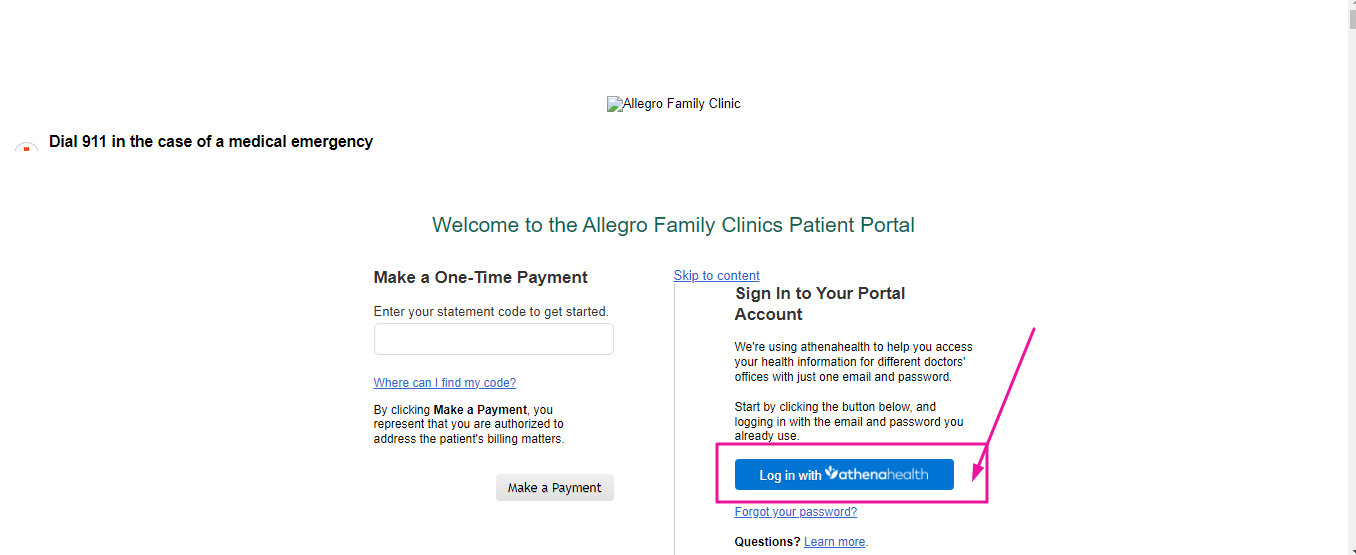Click the Sign In to Your Portal Account heading

(820, 304)
